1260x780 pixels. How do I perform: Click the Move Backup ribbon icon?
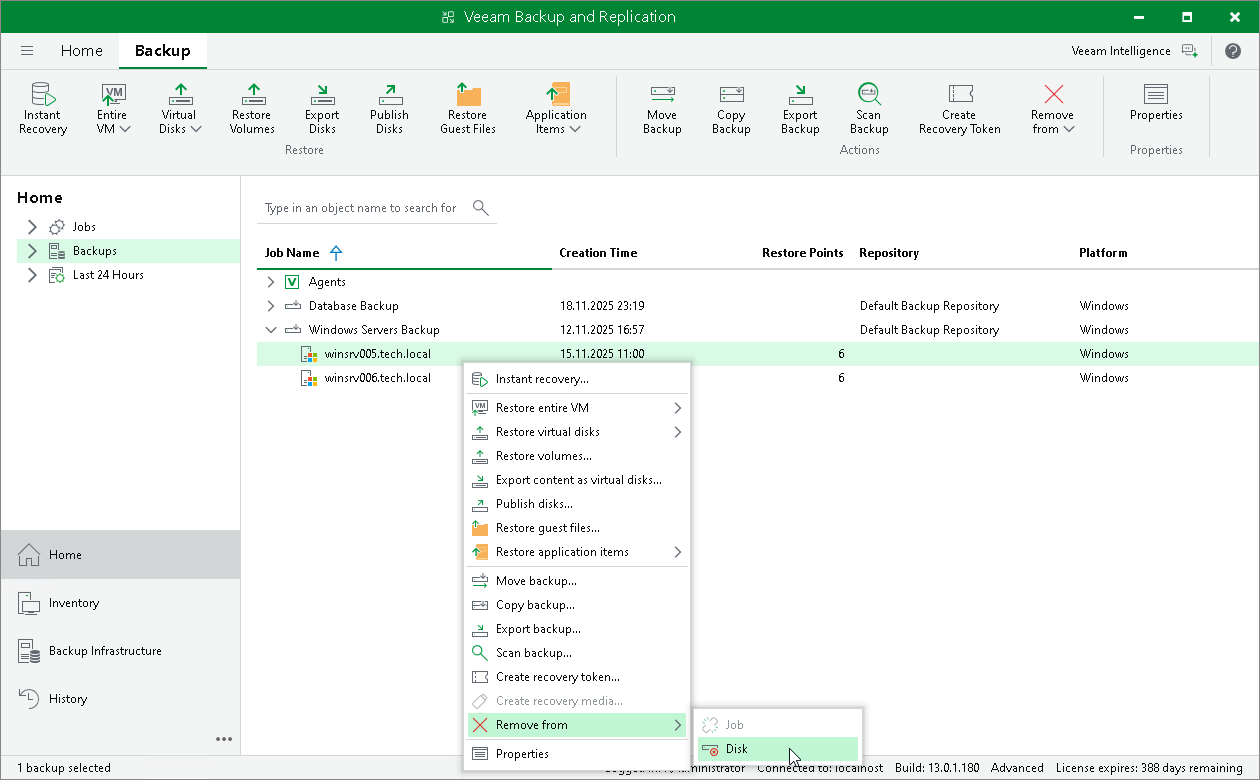(662, 108)
